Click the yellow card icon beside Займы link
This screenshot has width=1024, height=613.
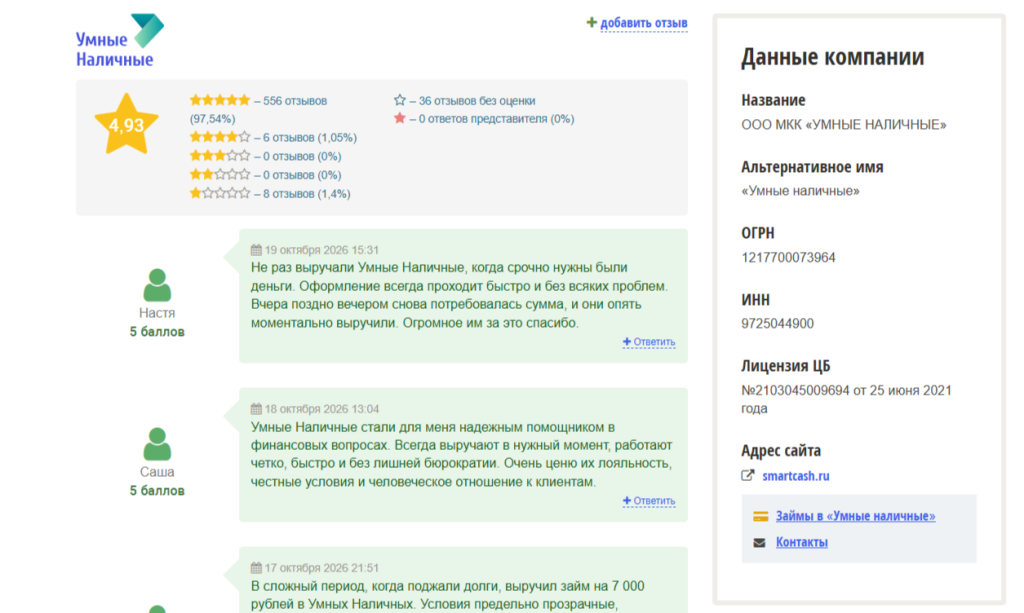coord(760,516)
